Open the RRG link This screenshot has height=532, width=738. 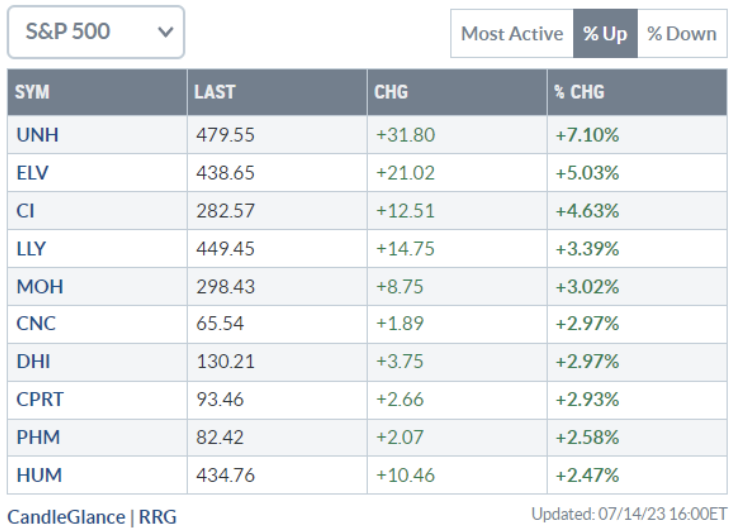click(x=156, y=516)
